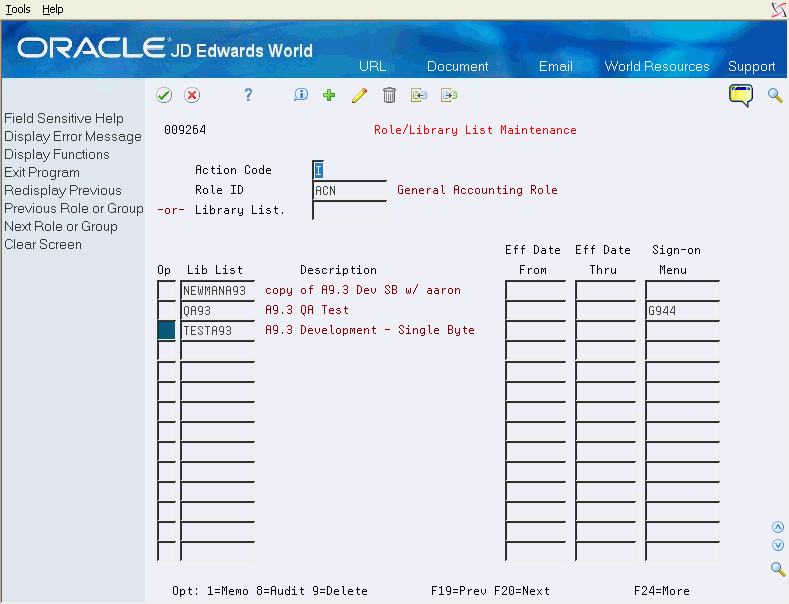Open the yellow chat bubble icon
The width and height of the screenshot is (789, 604).
point(741,95)
